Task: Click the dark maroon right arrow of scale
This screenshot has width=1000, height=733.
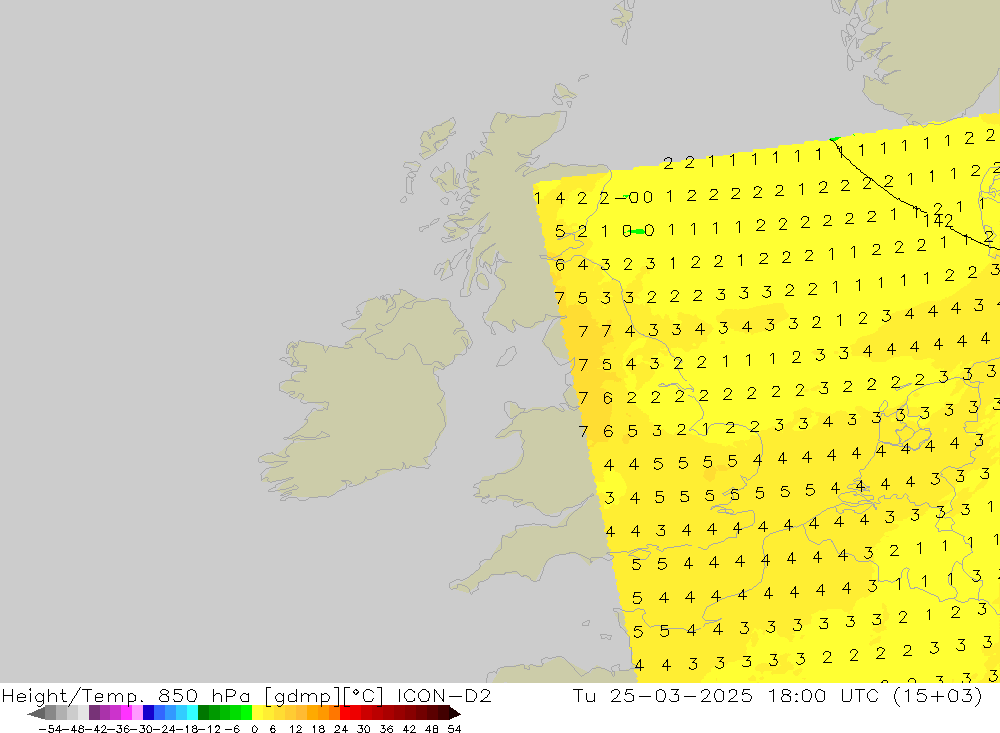Action: click(455, 713)
